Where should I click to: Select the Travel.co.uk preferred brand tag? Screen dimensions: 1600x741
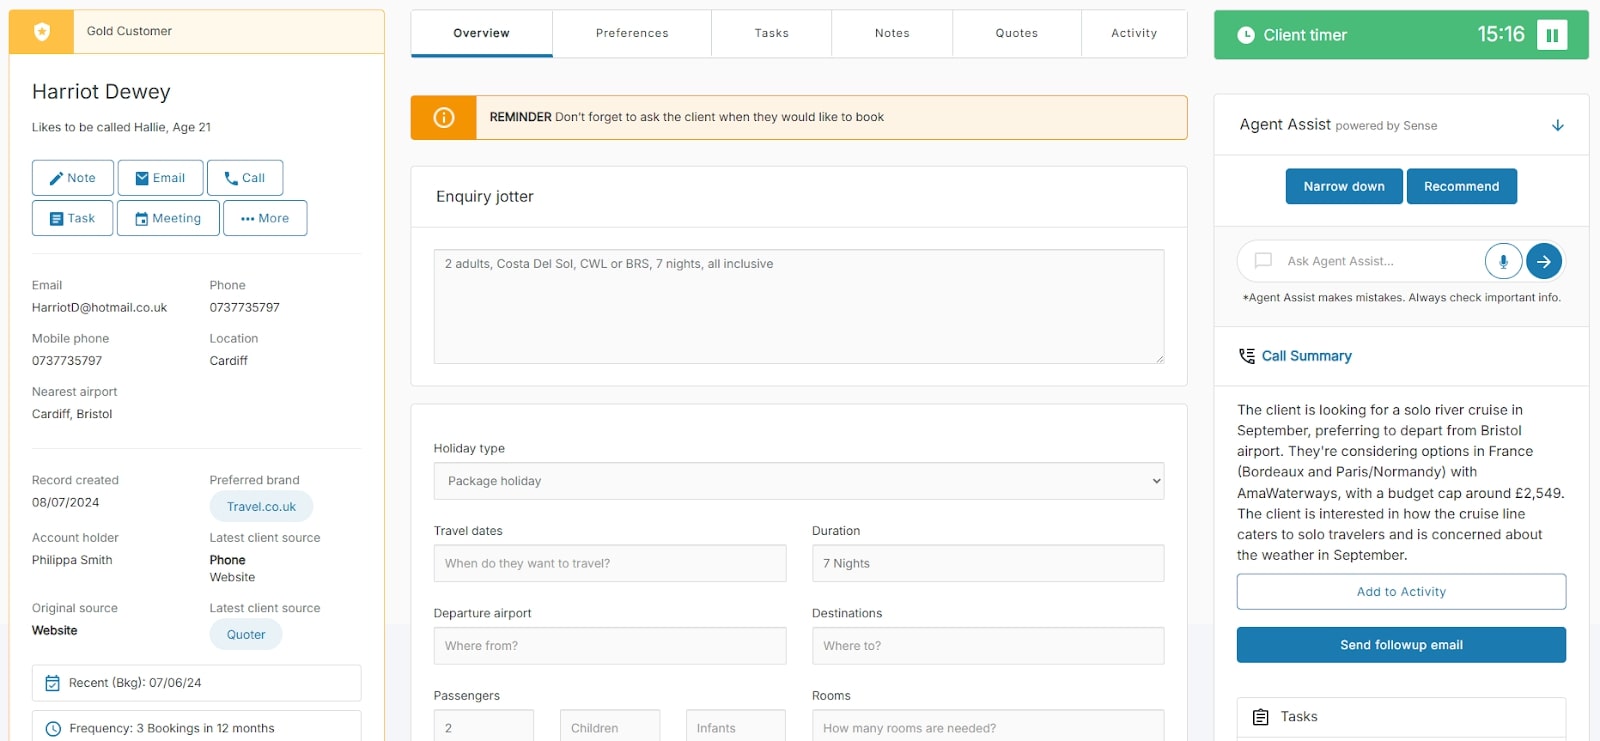click(x=261, y=507)
